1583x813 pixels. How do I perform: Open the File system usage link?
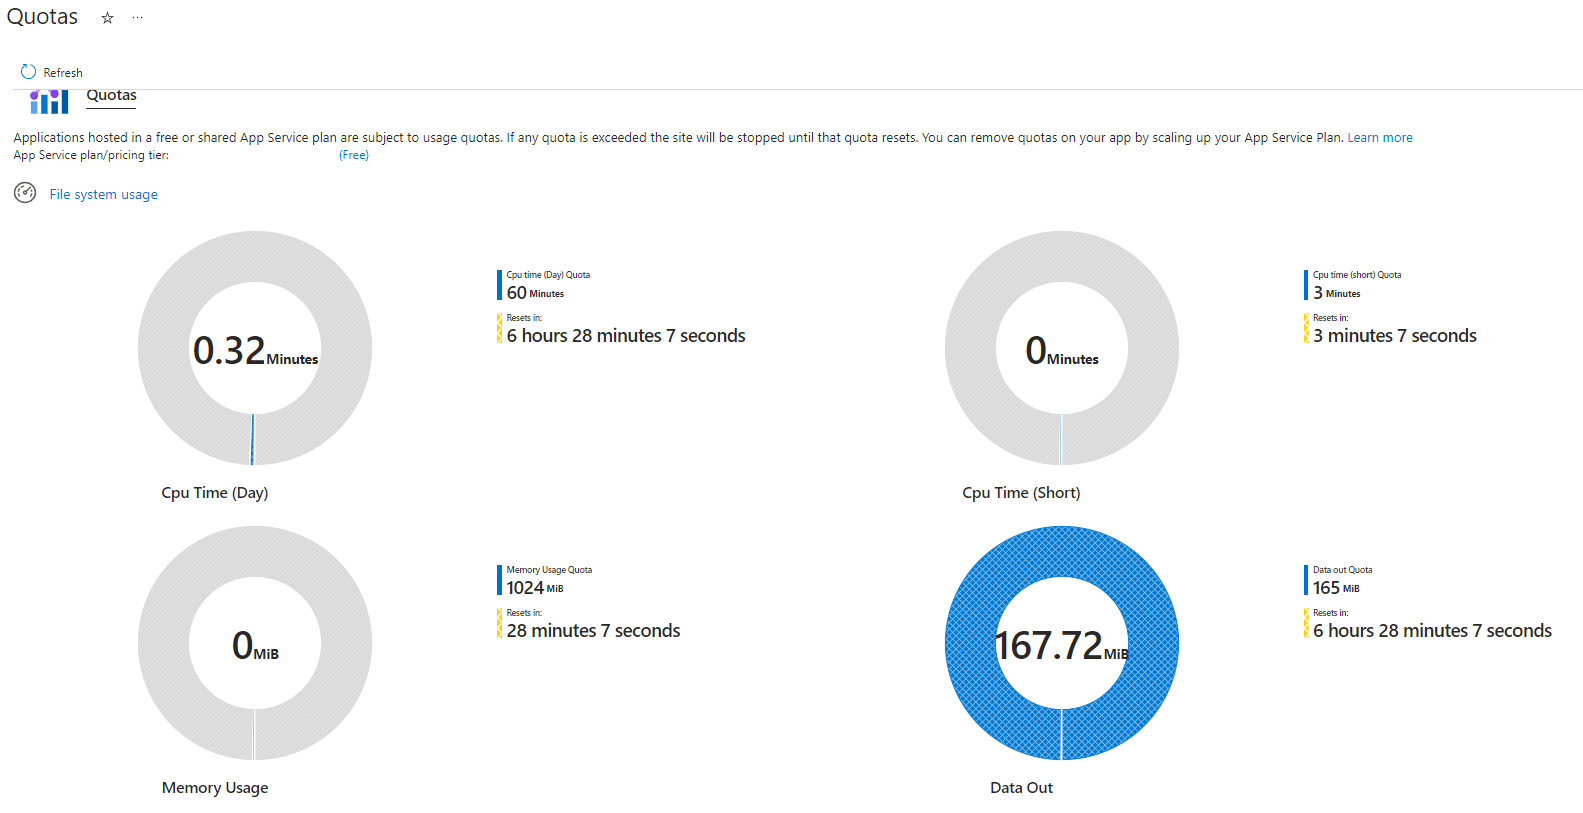pos(104,194)
